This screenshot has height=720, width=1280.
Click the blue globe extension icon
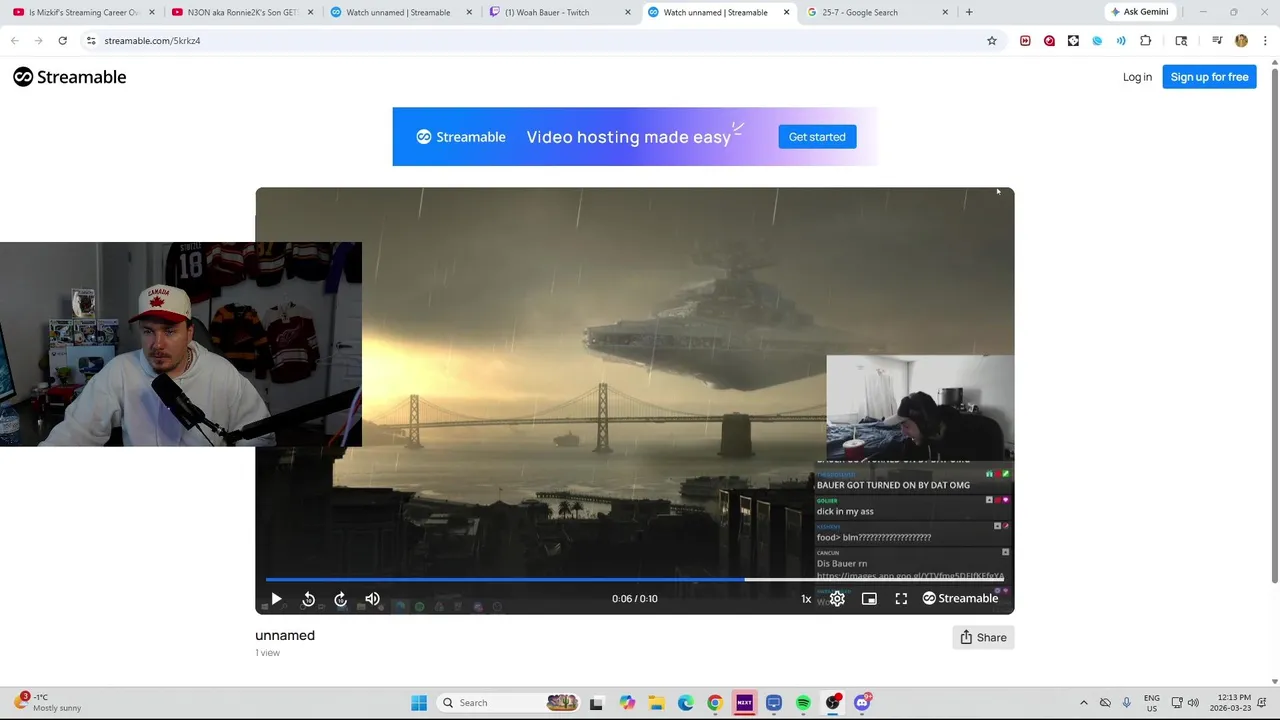click(1097, 41)
